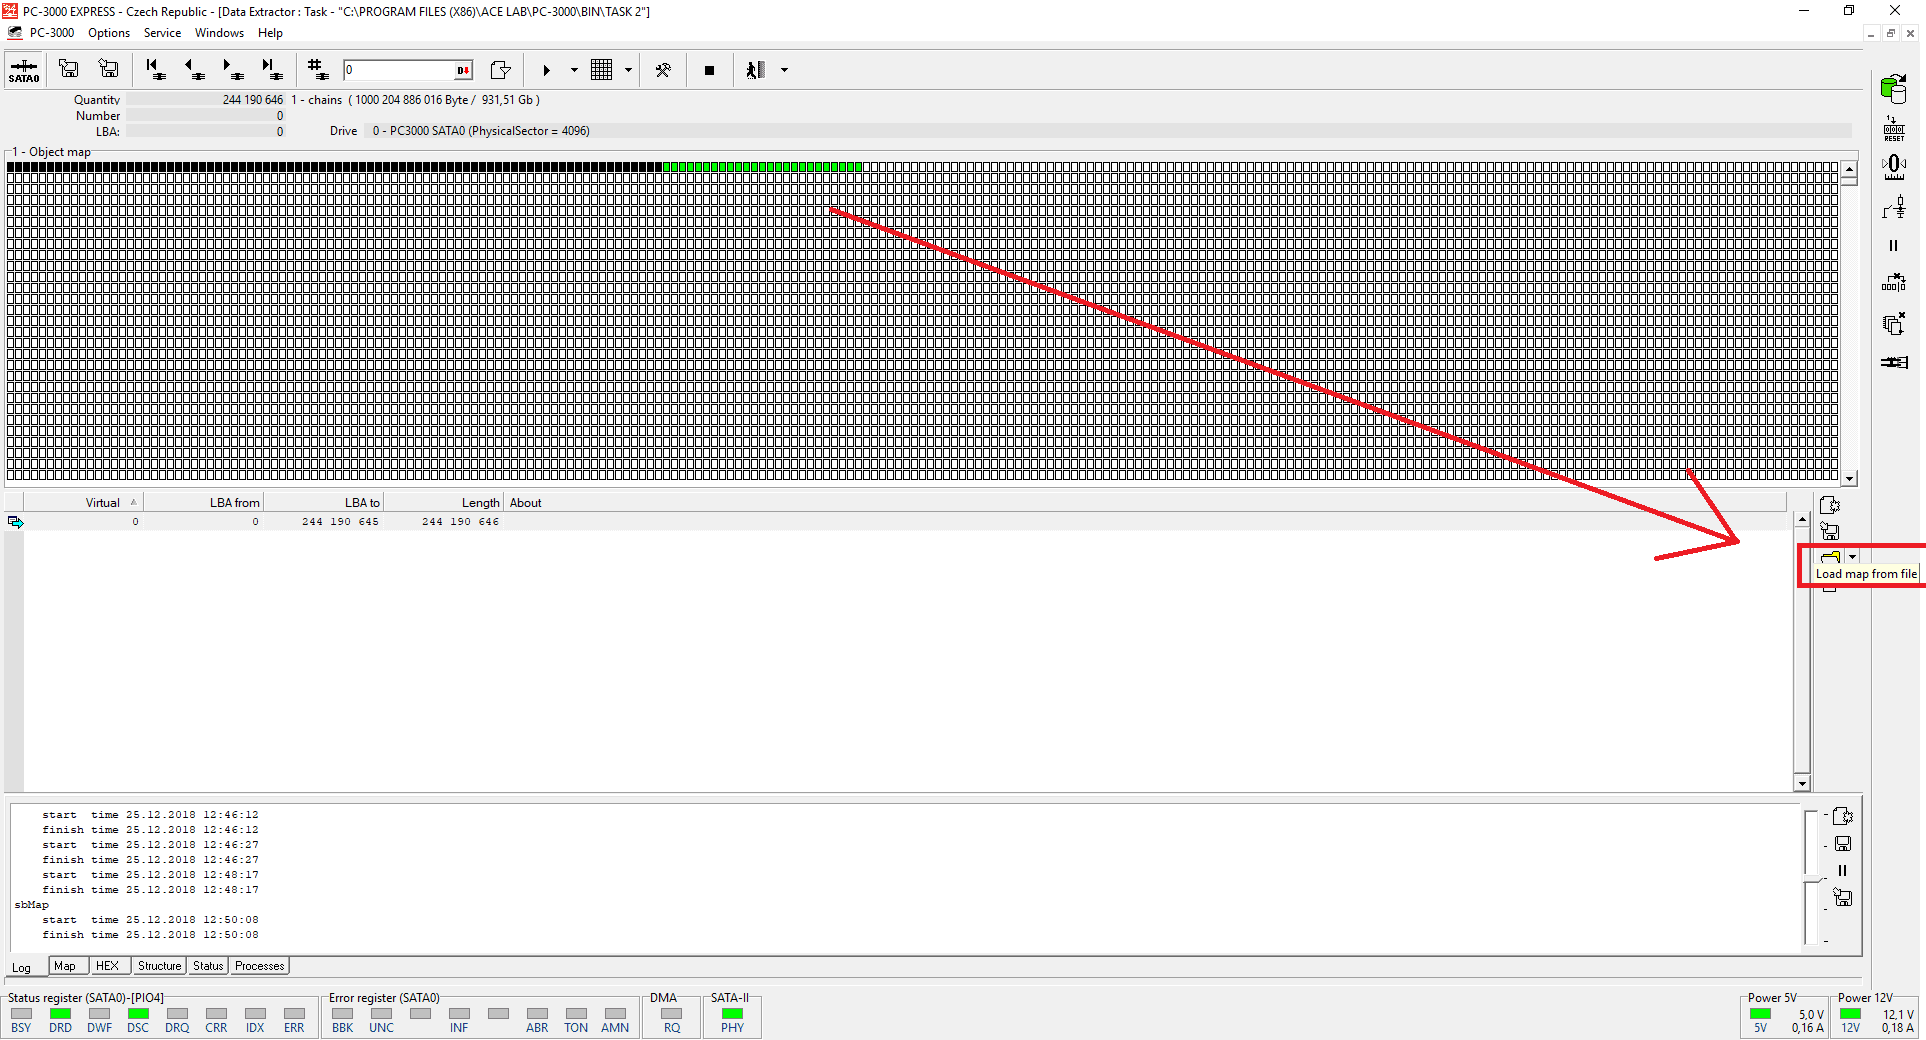Screen dimensions: 1926x1040
Task: Click the yellow folder Load map from file icon
Action: point(1830,557)
